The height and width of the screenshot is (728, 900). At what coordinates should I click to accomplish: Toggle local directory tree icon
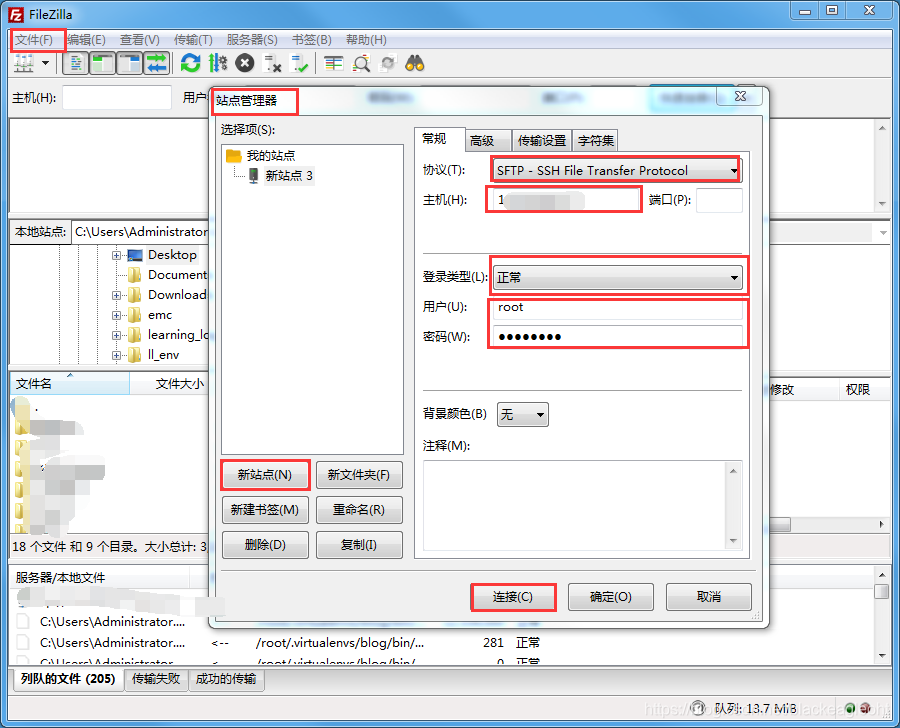tap(103, 63)
